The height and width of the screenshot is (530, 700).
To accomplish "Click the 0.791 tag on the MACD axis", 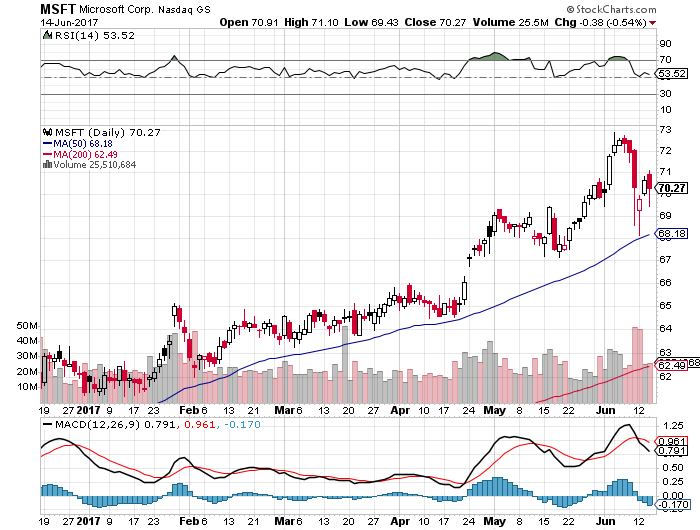I will [x=671, y=451].
